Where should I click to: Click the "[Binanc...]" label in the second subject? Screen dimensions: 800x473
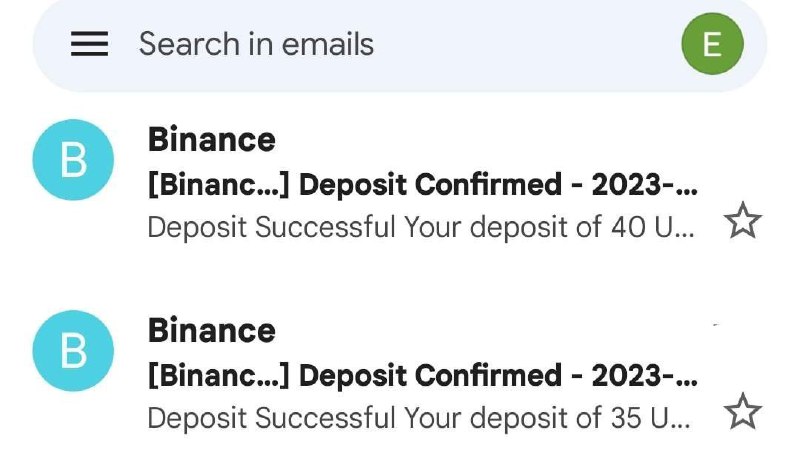(218, 376)
